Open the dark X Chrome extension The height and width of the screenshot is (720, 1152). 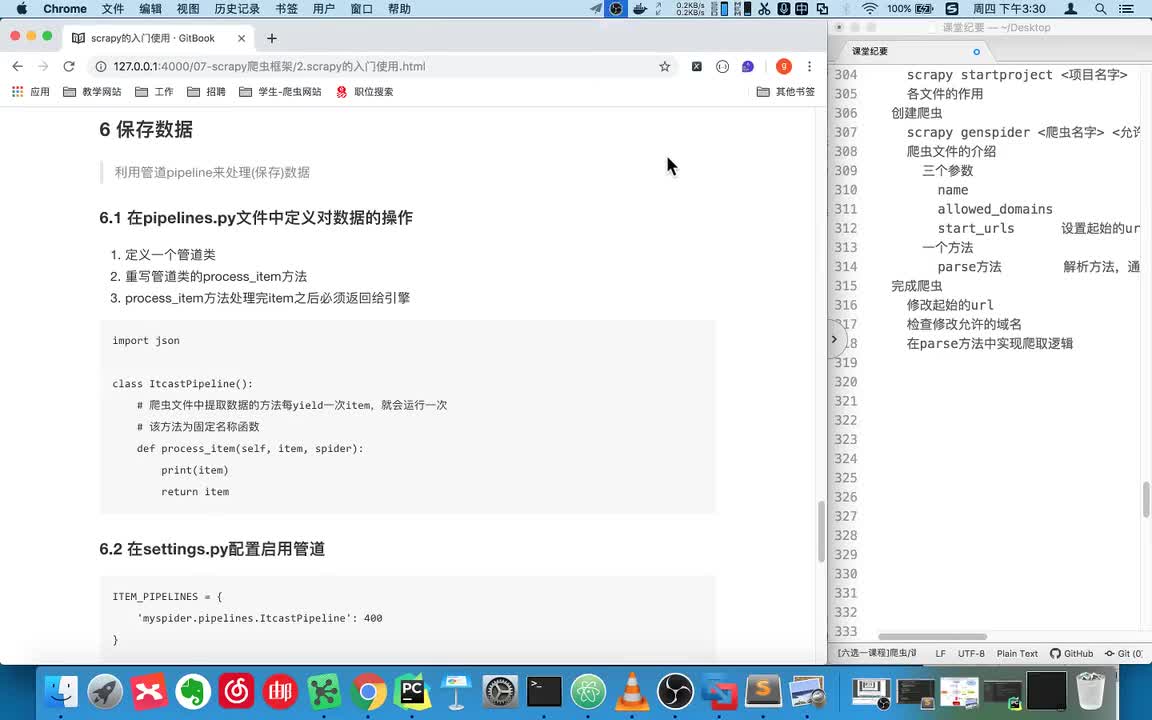coord(696,66)
